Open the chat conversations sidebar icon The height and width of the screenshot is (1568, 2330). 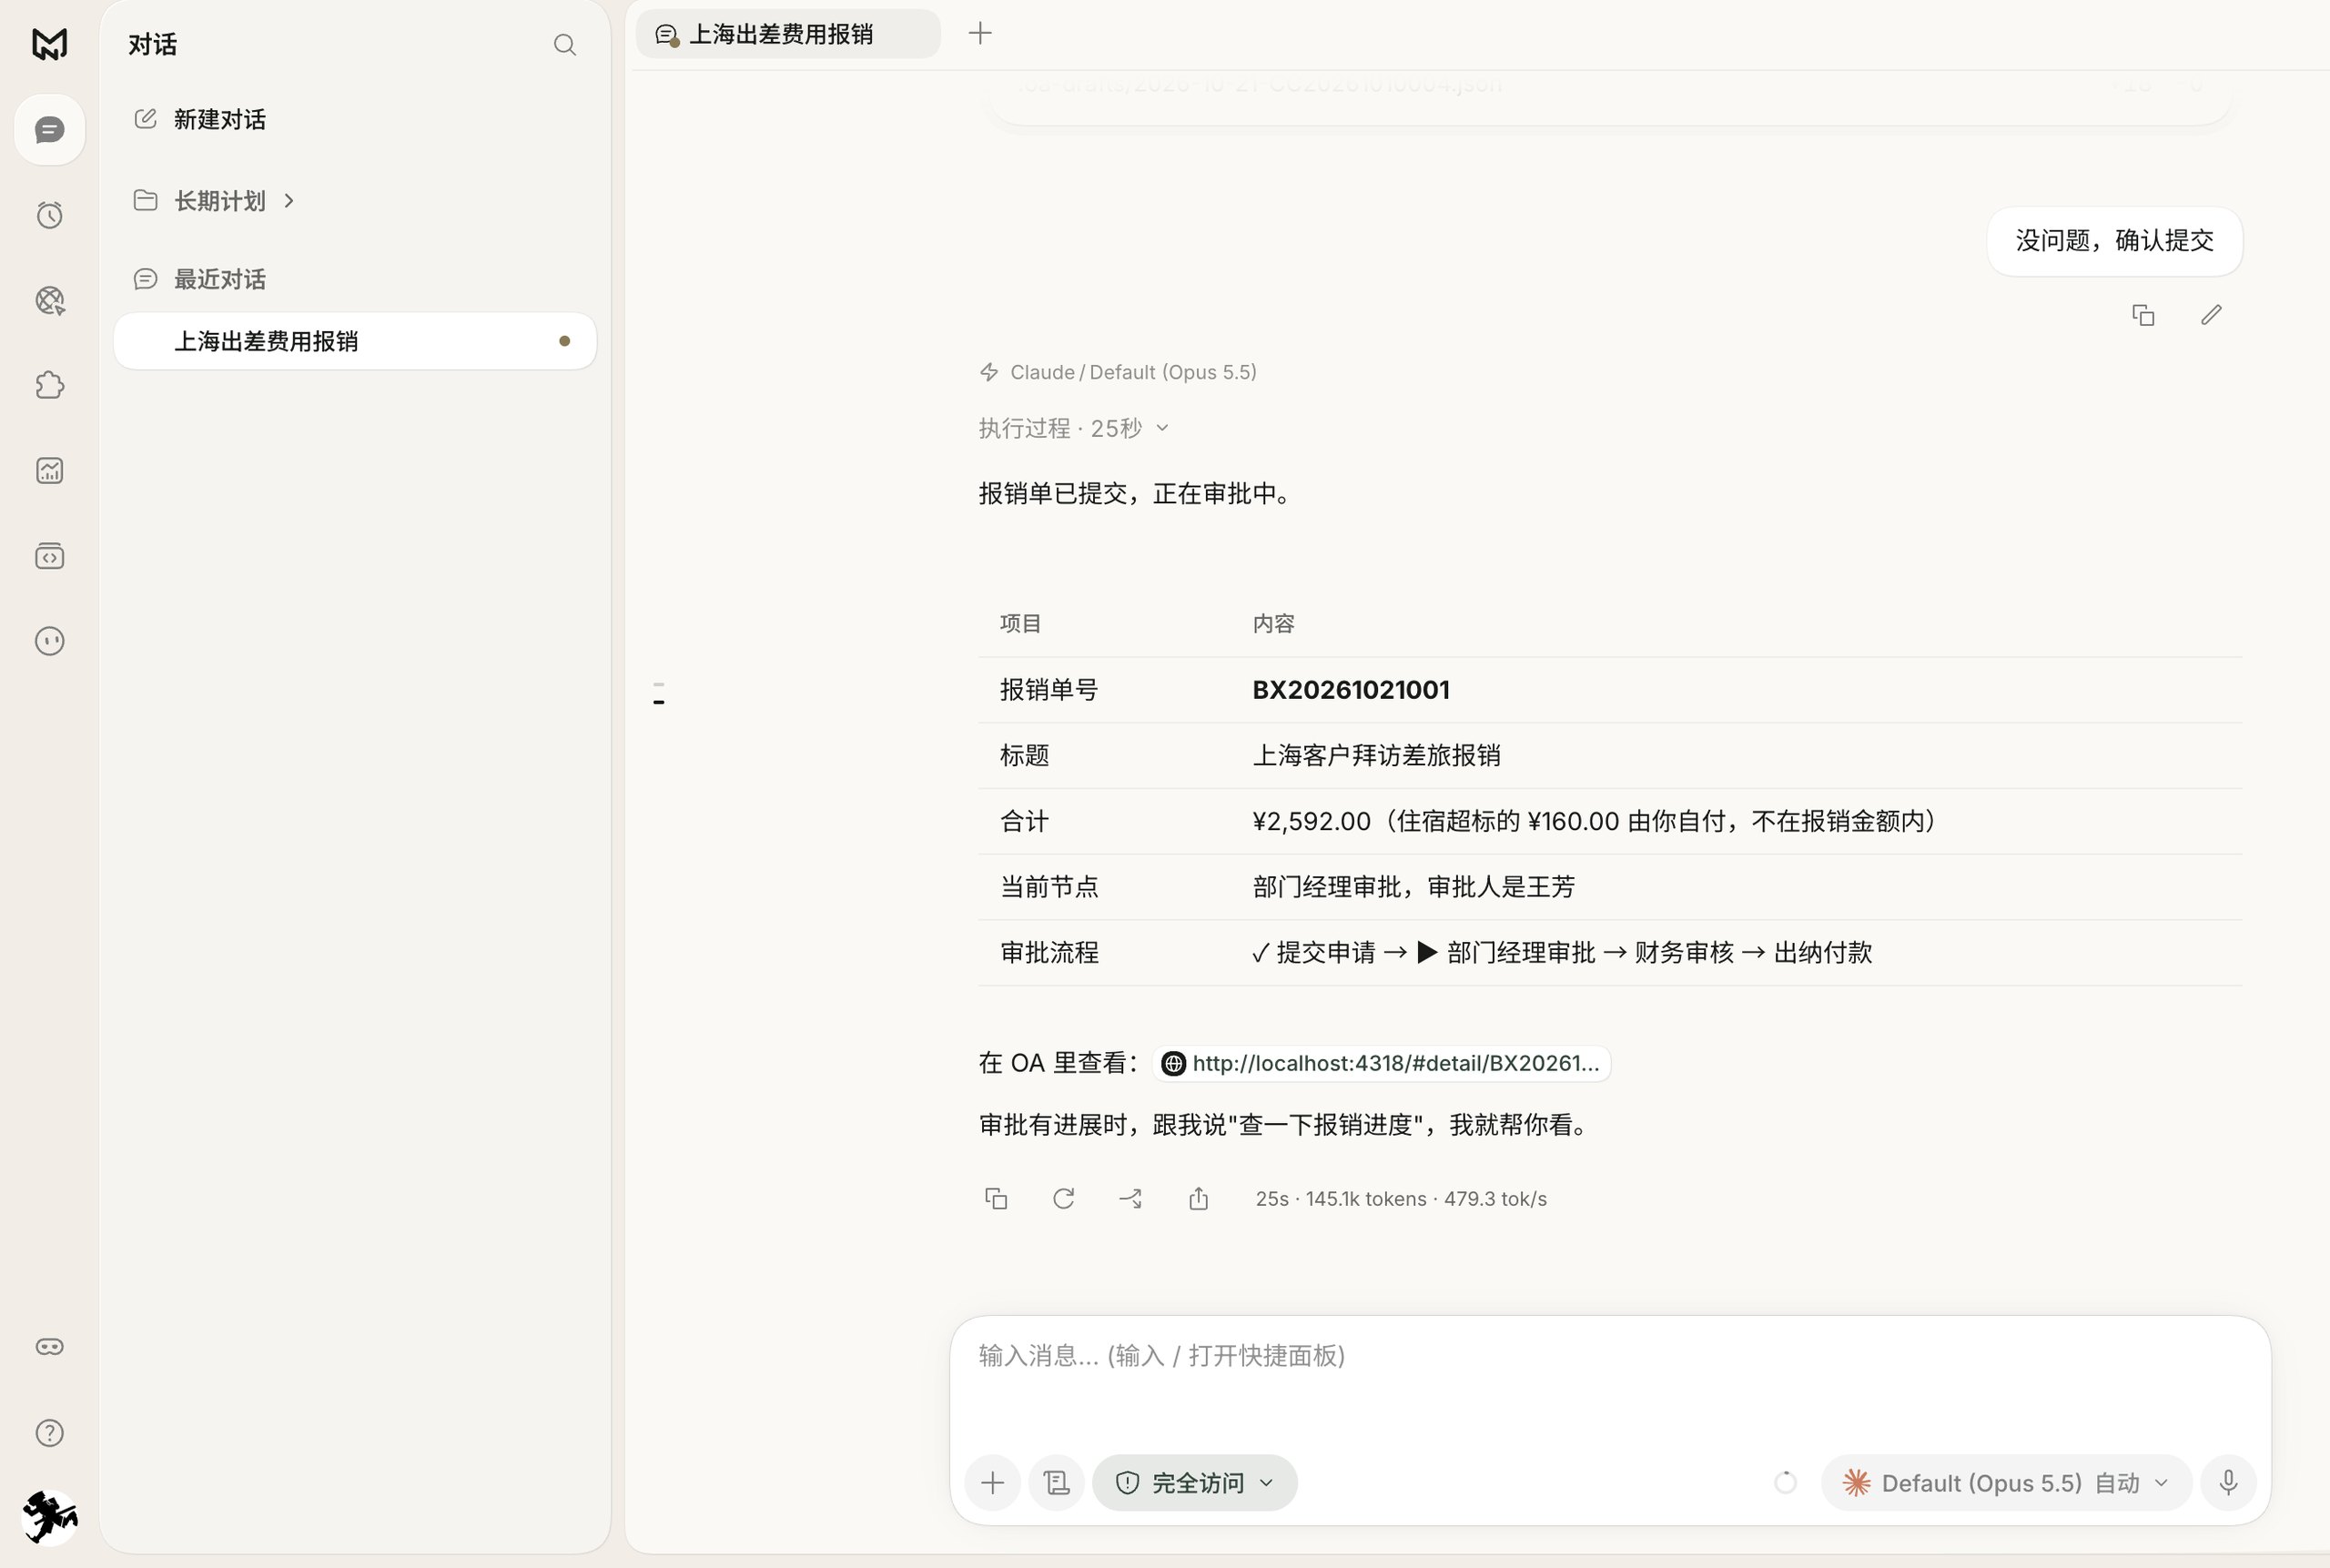[49, 130]
